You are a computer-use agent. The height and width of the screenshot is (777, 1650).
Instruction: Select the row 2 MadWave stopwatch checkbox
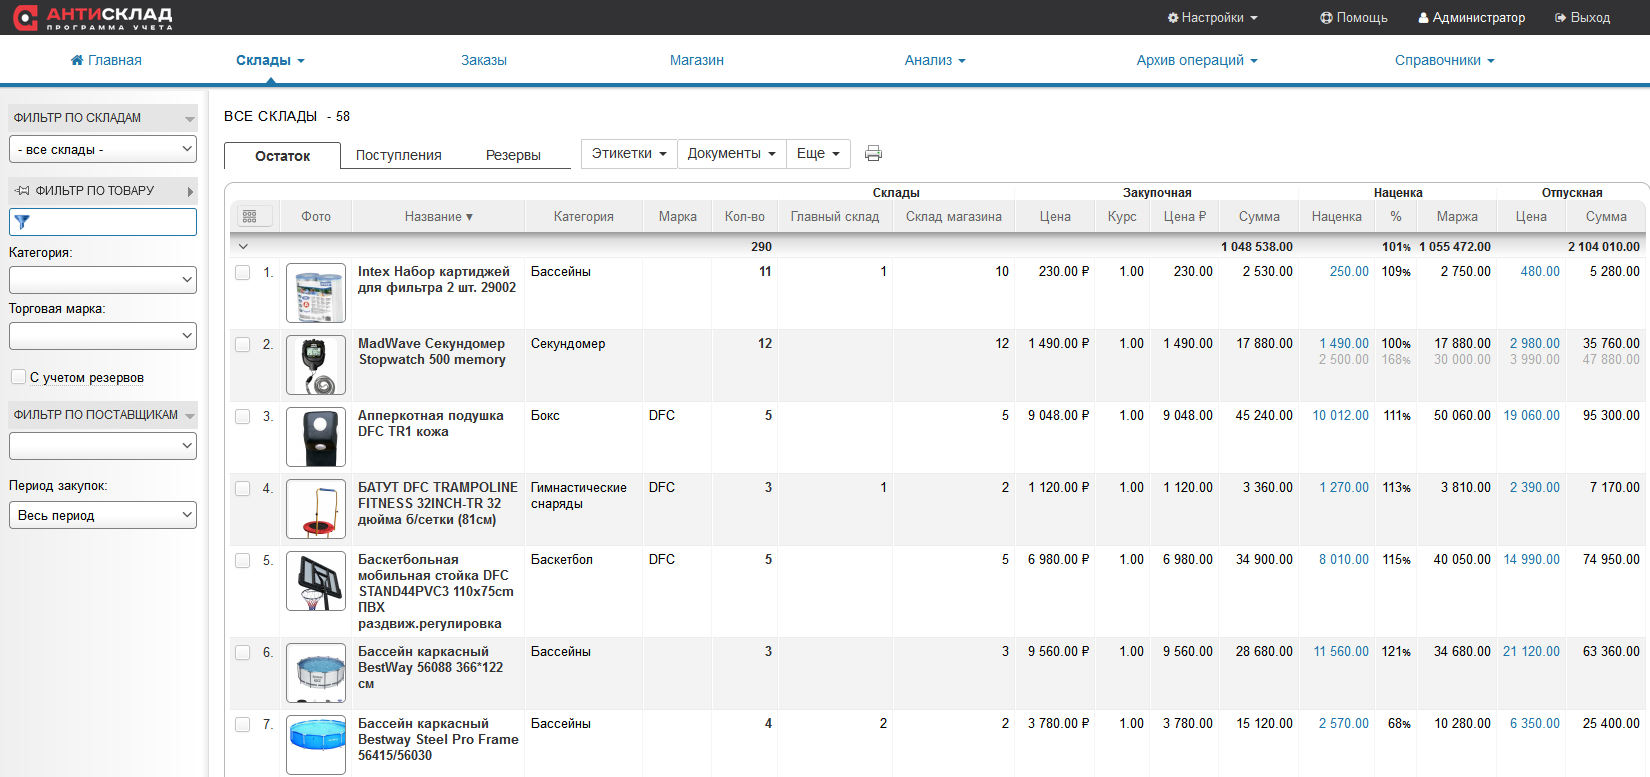242,344
